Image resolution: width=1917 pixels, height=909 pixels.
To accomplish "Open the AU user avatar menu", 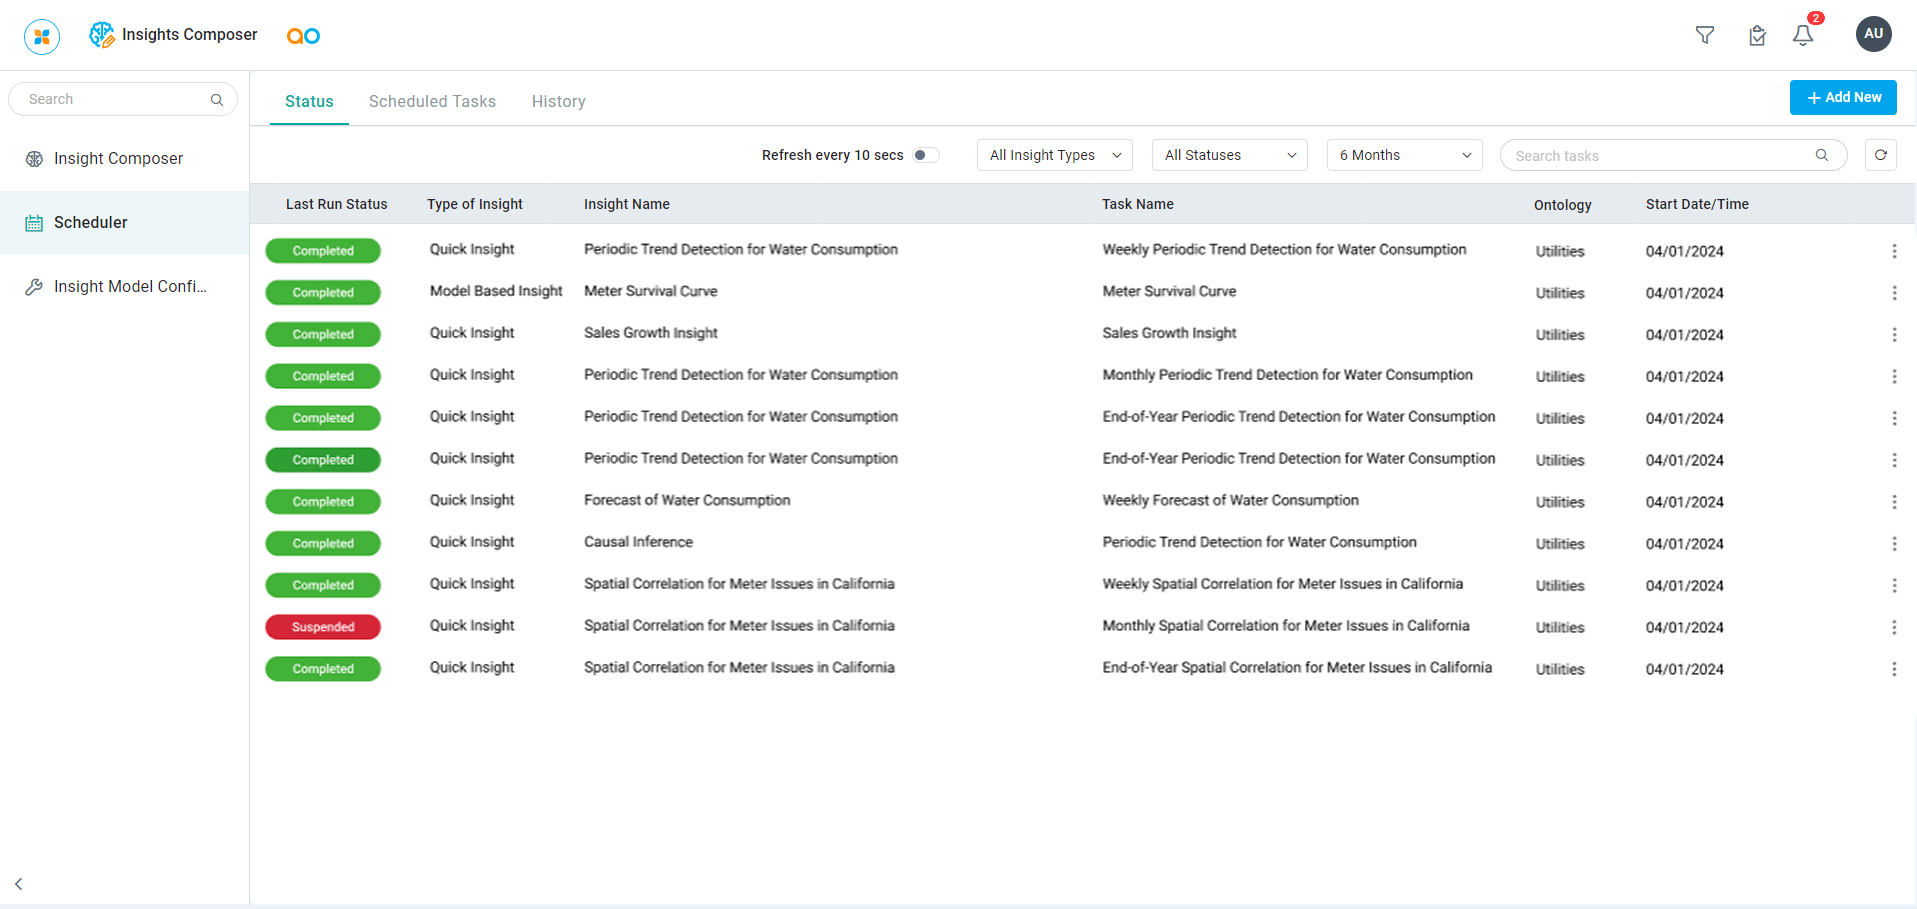I will 1873,34.
